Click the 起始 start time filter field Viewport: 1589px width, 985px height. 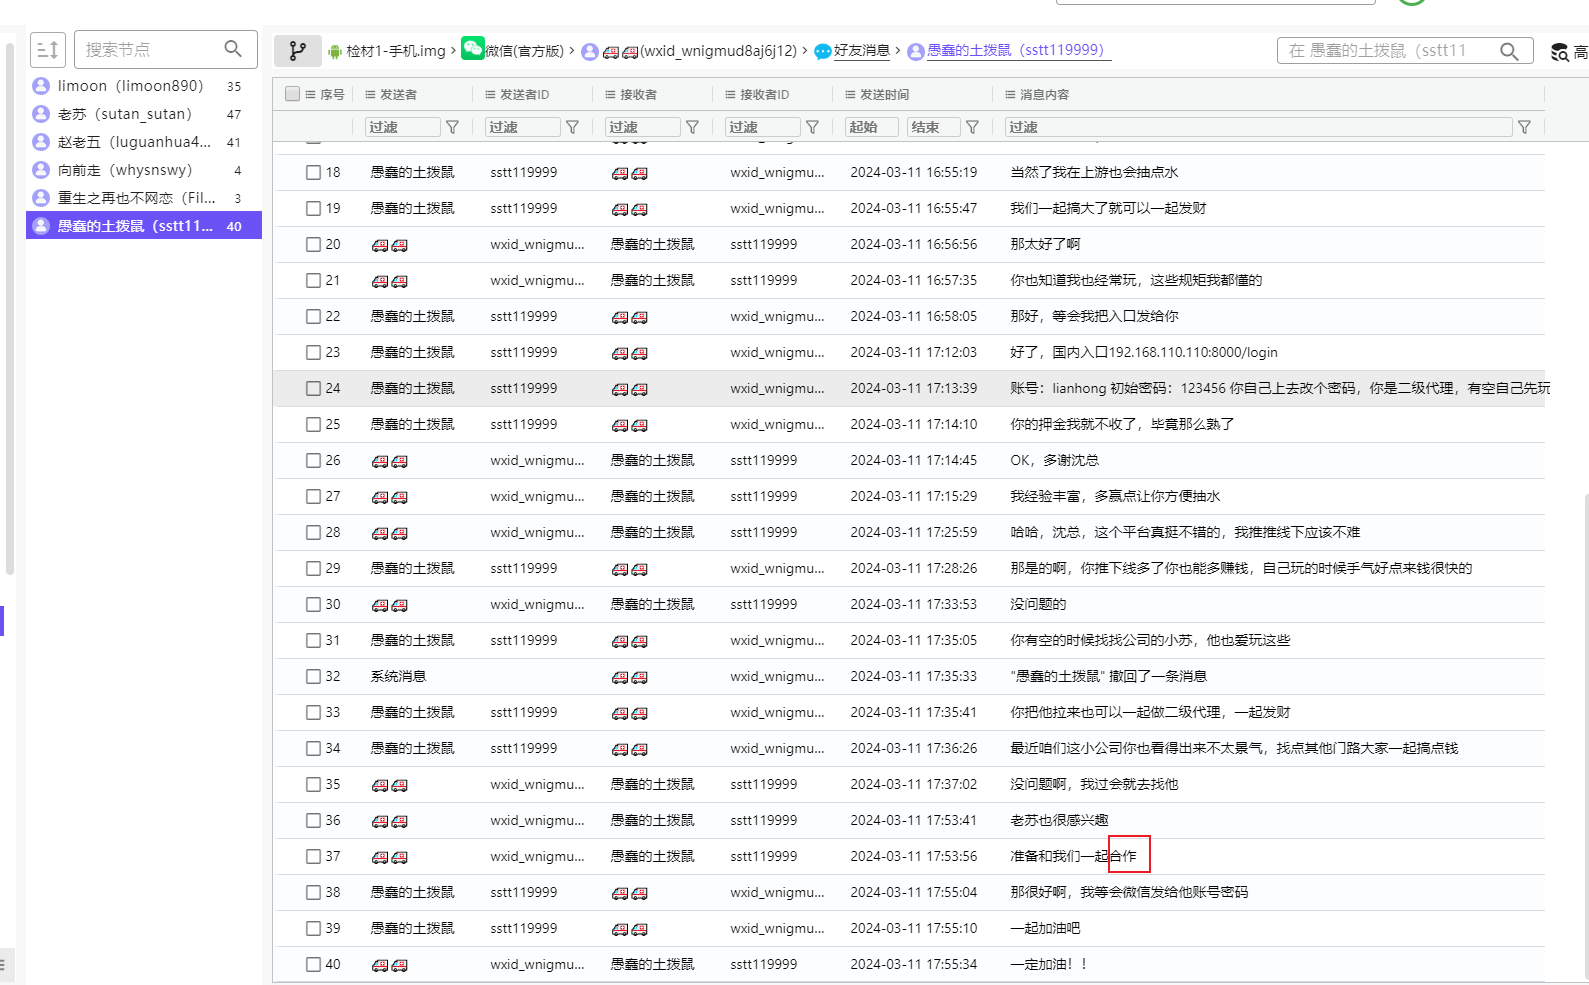tap(870, 127)
